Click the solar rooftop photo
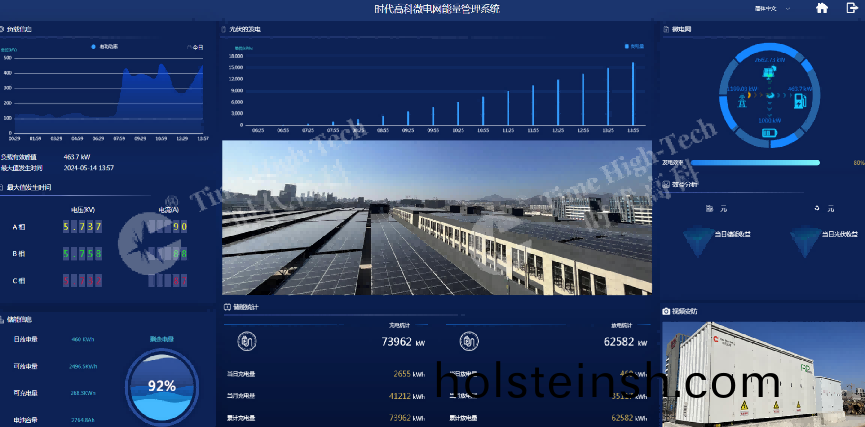The image size is (865, 427). (x=436, y=217)
